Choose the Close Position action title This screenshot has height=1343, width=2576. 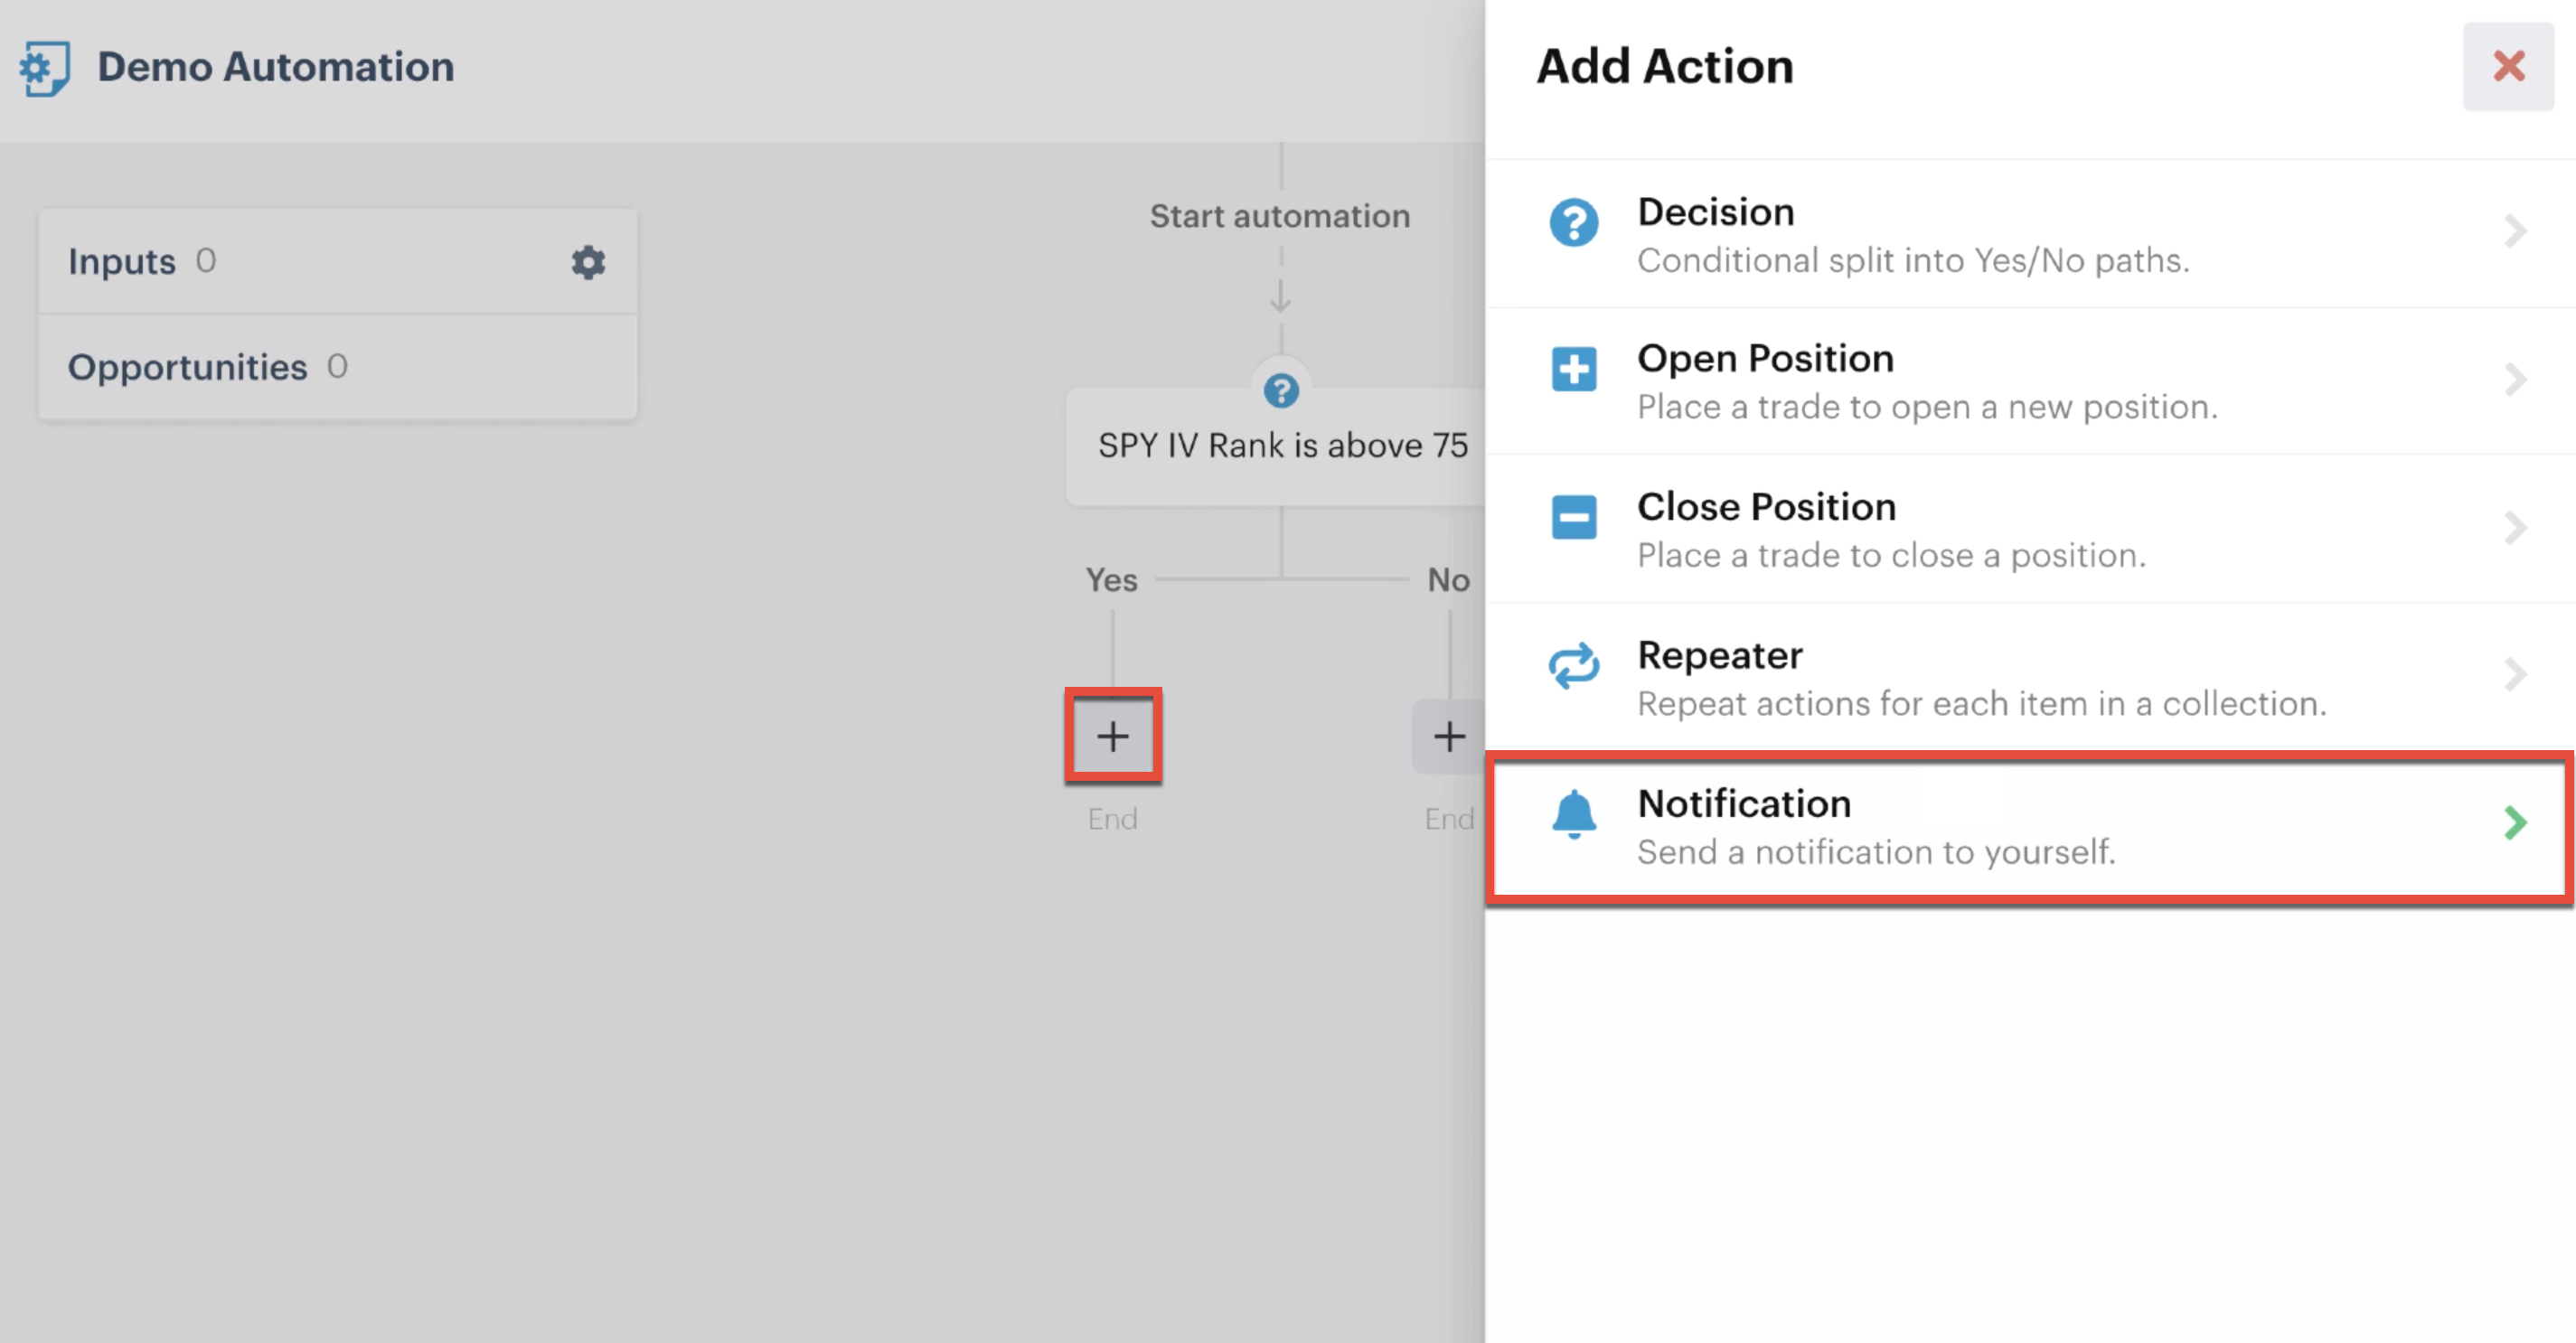pos(1766,506)
